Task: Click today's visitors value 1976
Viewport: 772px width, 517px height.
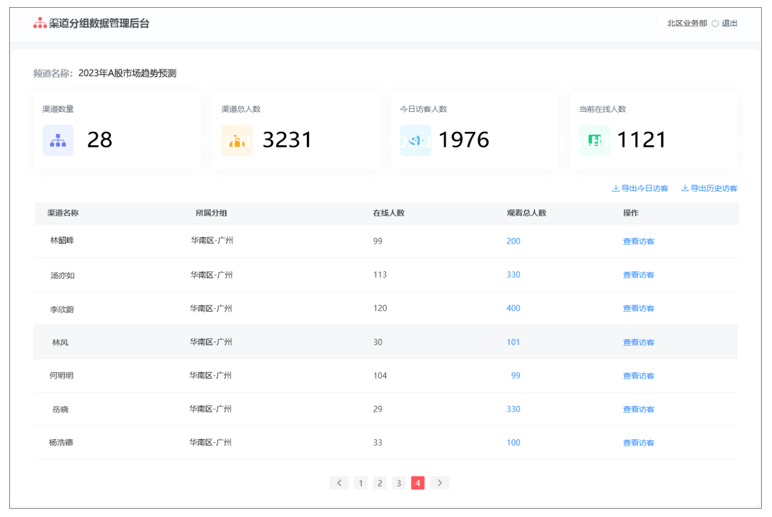Action: click(464, 140)
